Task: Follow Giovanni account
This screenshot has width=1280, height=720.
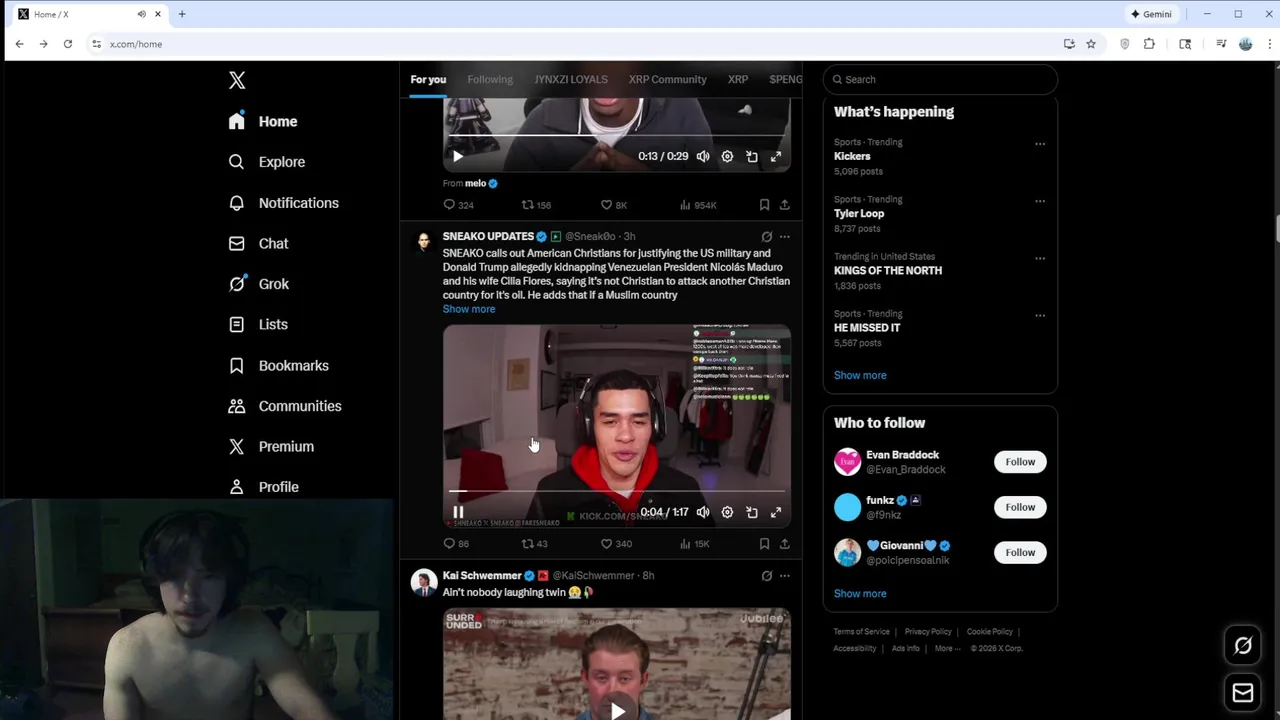Action: tap(1020, 552)
